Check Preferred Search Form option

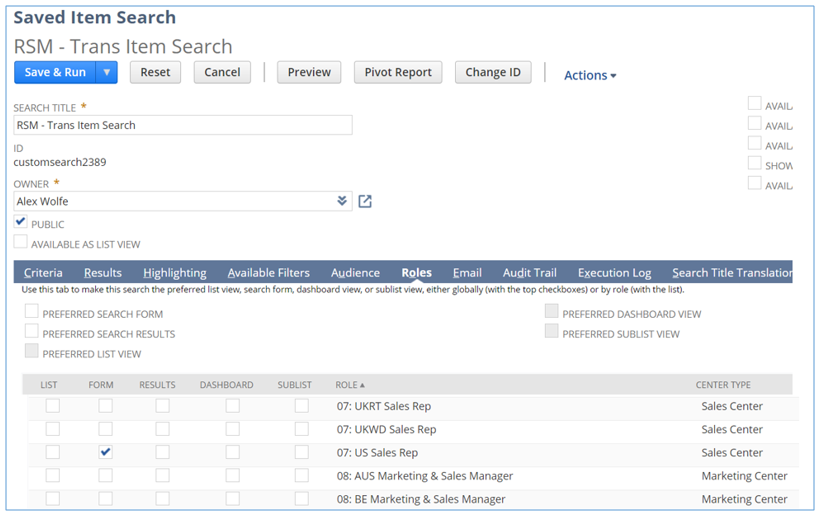tap(32, 313)
